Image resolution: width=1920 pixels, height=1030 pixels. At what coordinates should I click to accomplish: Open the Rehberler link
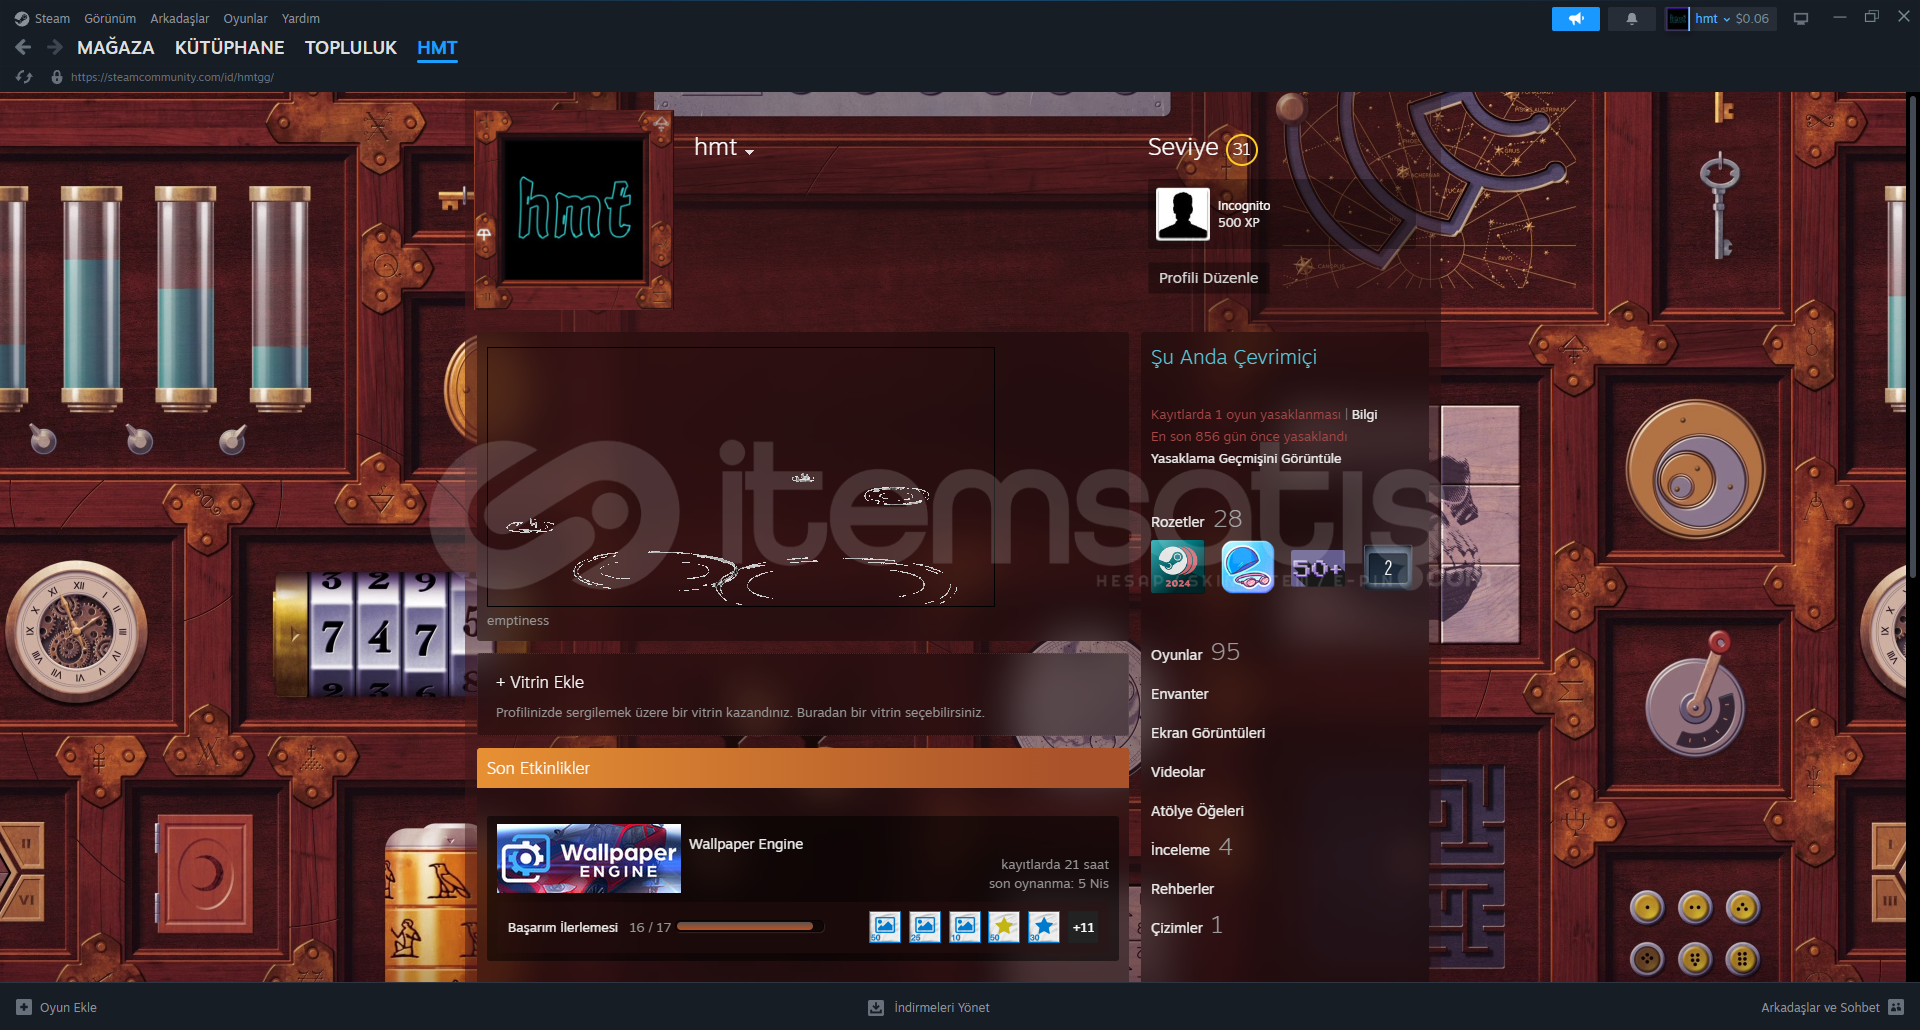click(x=1182, y=889)
